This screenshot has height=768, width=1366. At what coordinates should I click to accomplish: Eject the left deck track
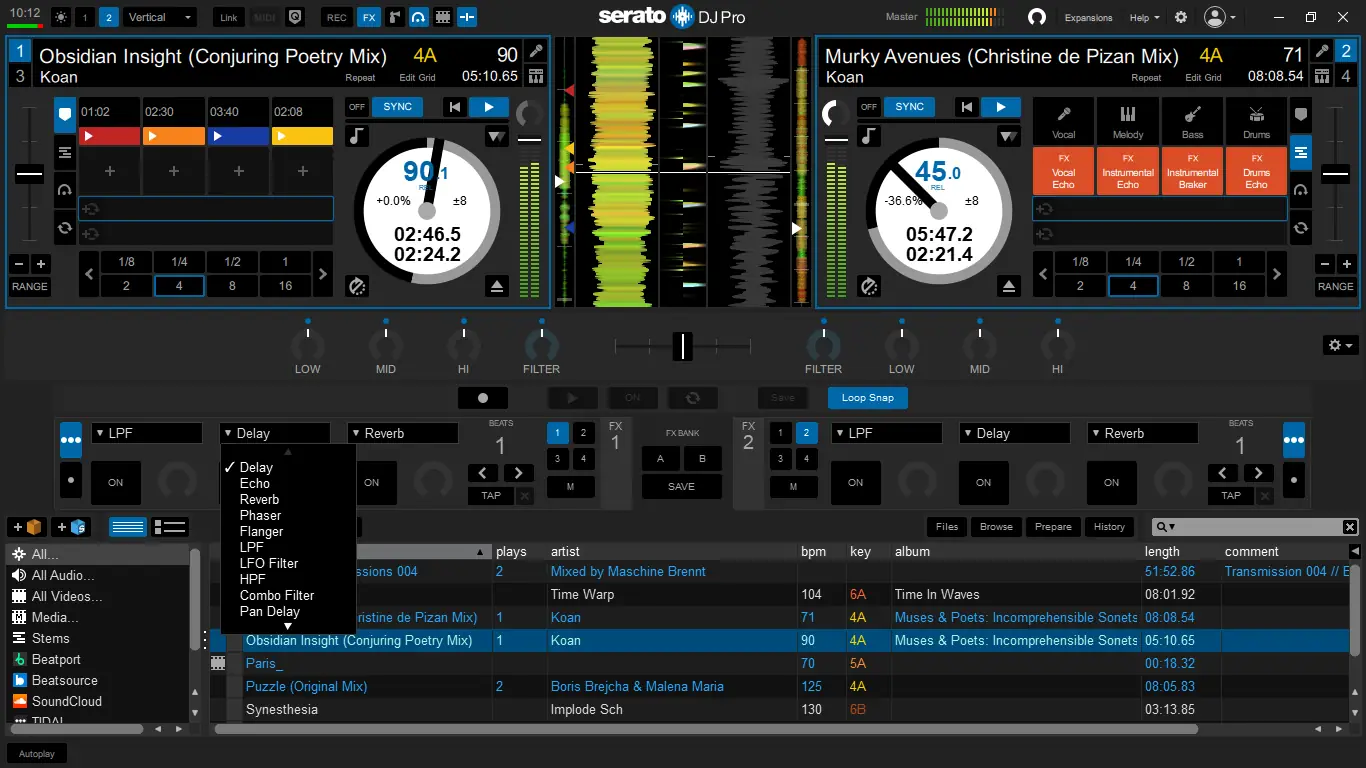pyautogui.click(x=497, y=286)
